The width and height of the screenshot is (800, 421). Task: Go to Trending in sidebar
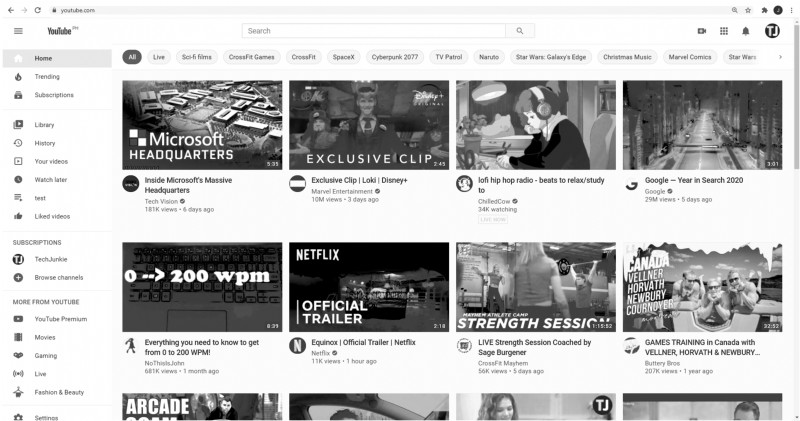[57, 77]
